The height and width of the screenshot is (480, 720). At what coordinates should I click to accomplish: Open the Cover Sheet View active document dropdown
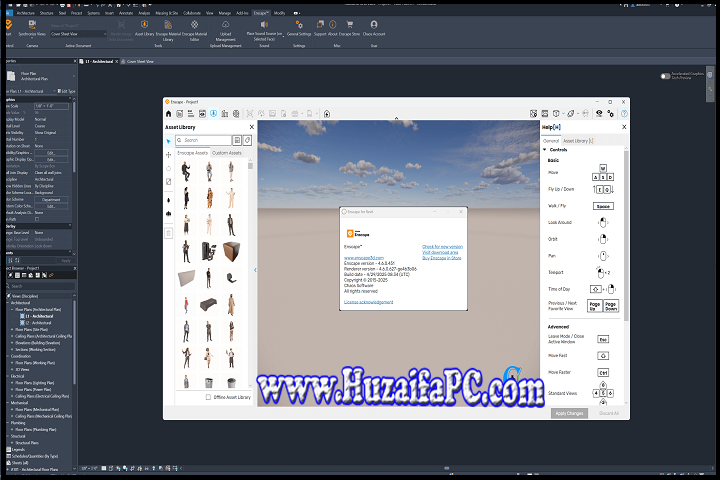tap(79, 34)
